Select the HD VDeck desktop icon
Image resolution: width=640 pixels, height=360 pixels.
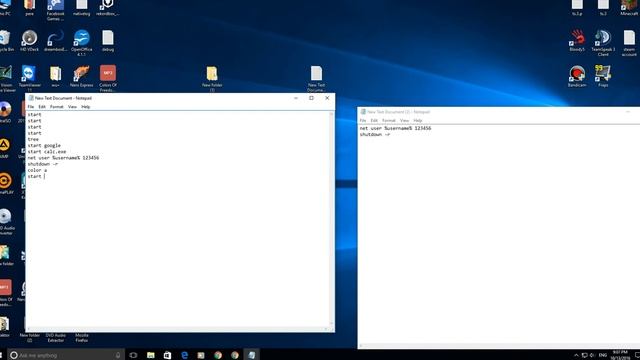pyautogui.click(x=29, y=40)
